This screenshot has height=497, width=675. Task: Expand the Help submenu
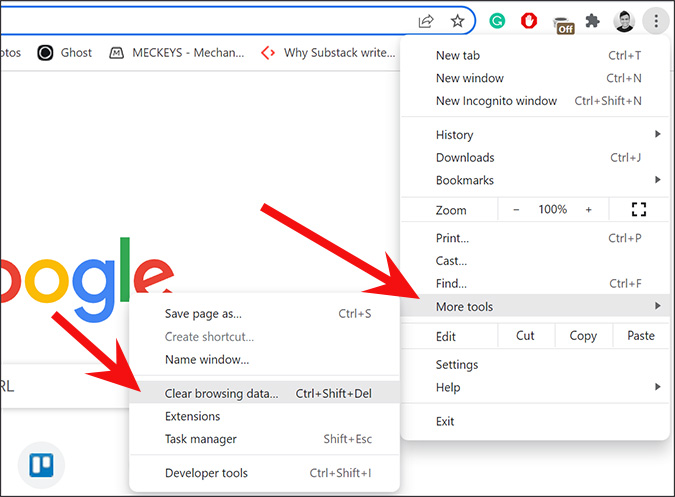pos(548,387)
